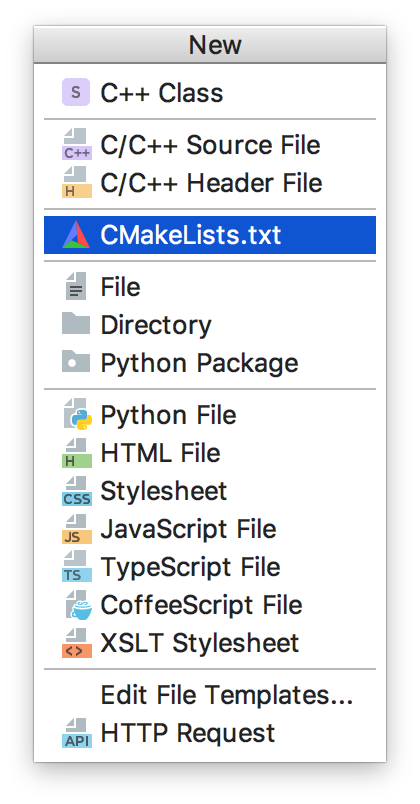
Task: Click the CSS Stylesheet icon
Action: pos(77,491)
